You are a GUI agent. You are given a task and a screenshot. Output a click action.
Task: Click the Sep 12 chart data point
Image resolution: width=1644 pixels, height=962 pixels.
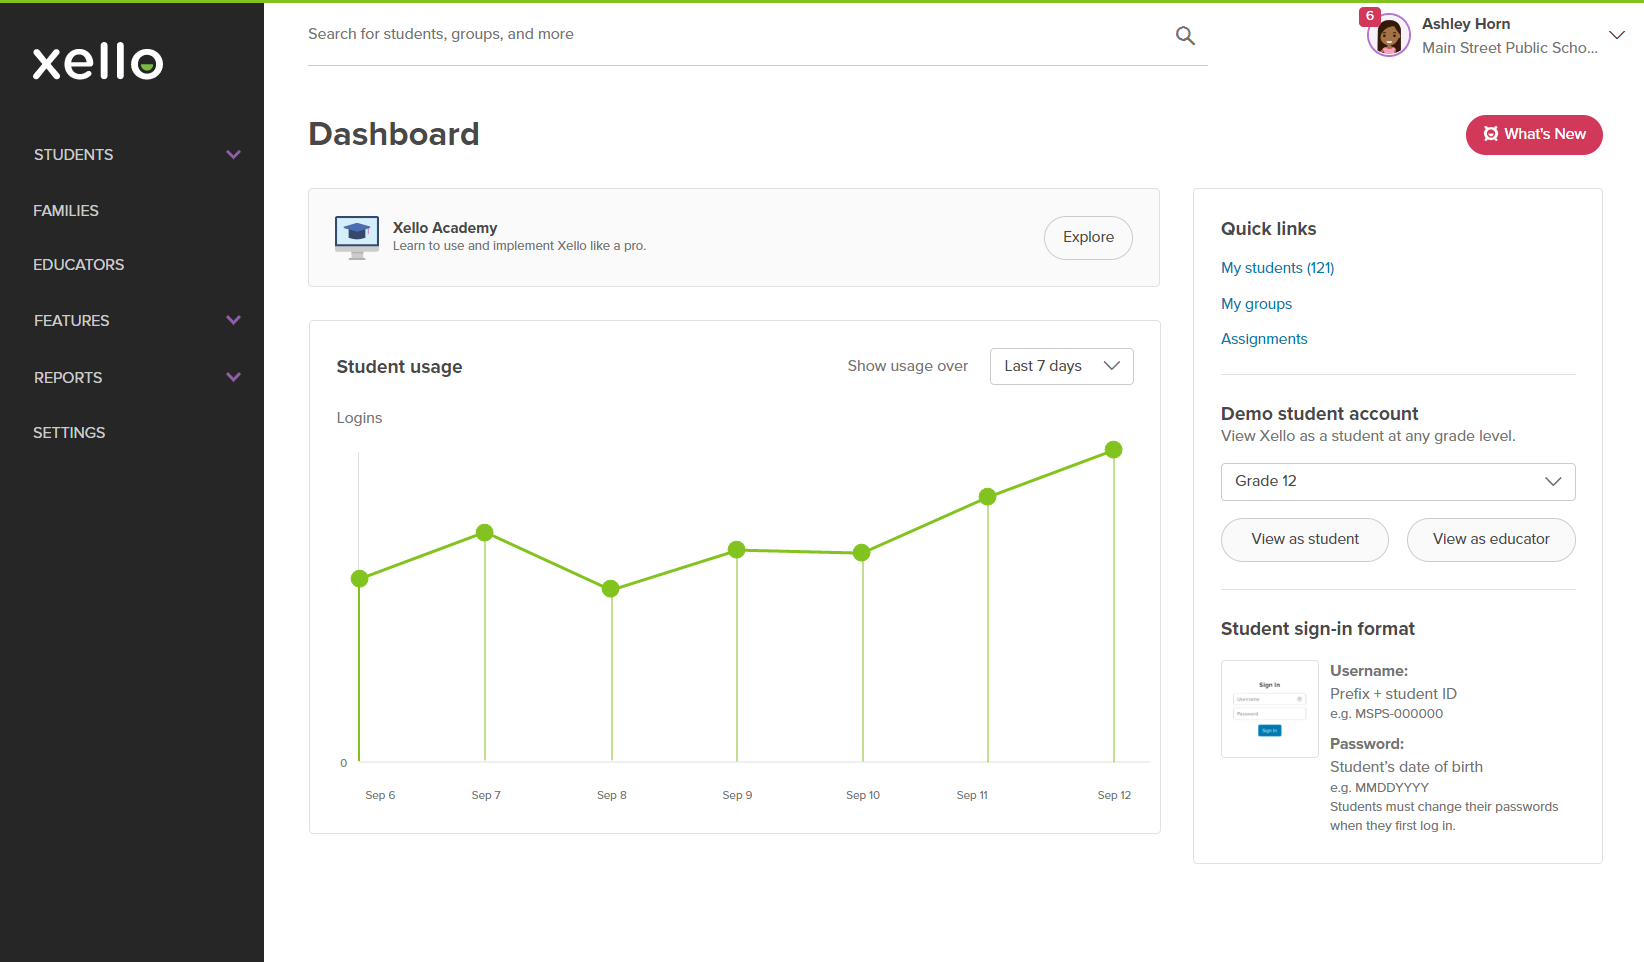coord(1114,450)
